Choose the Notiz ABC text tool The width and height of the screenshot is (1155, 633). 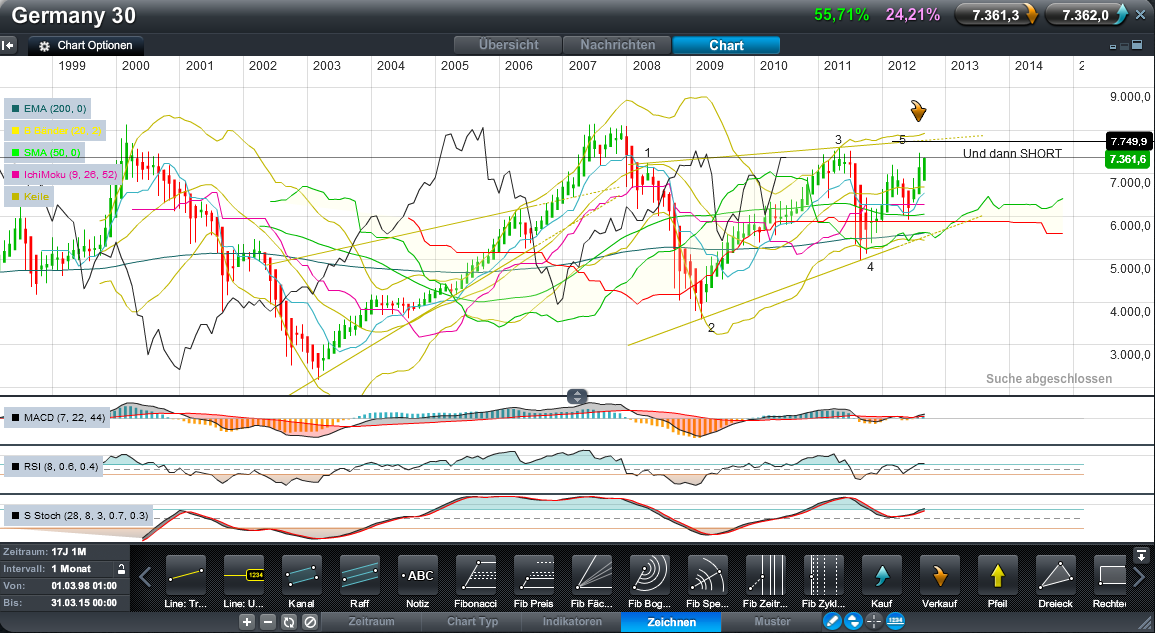click(418, 575)
